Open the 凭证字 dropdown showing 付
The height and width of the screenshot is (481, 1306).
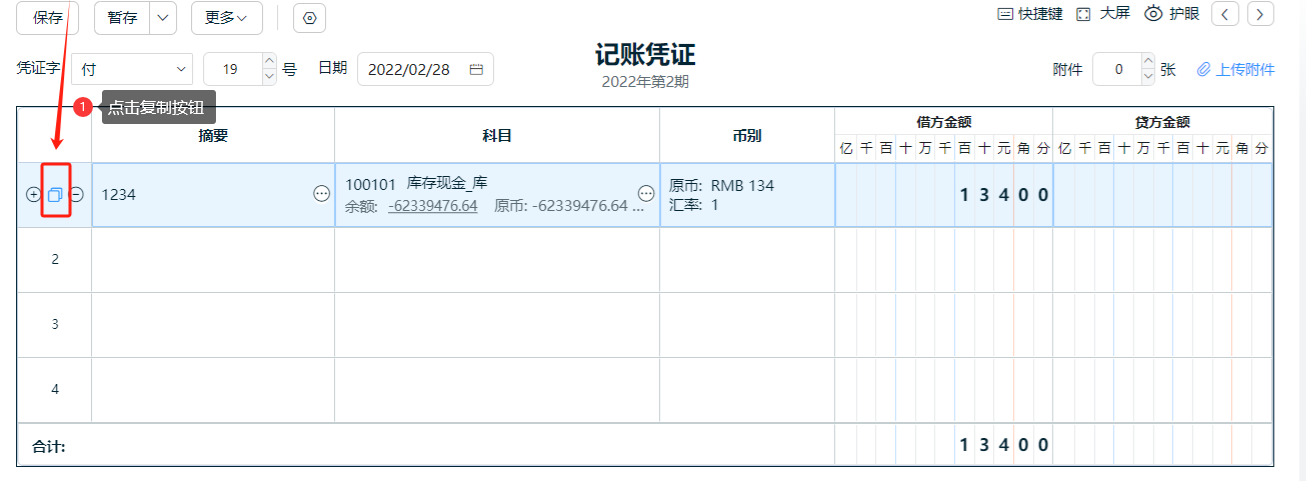[x=132, y=70]
